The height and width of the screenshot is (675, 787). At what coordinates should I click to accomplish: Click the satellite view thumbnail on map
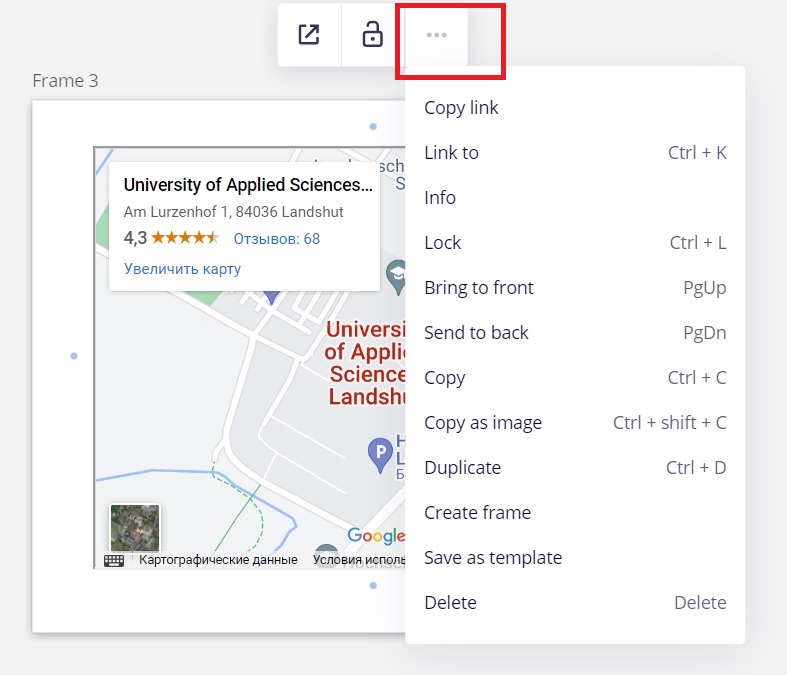click(135, 528)
